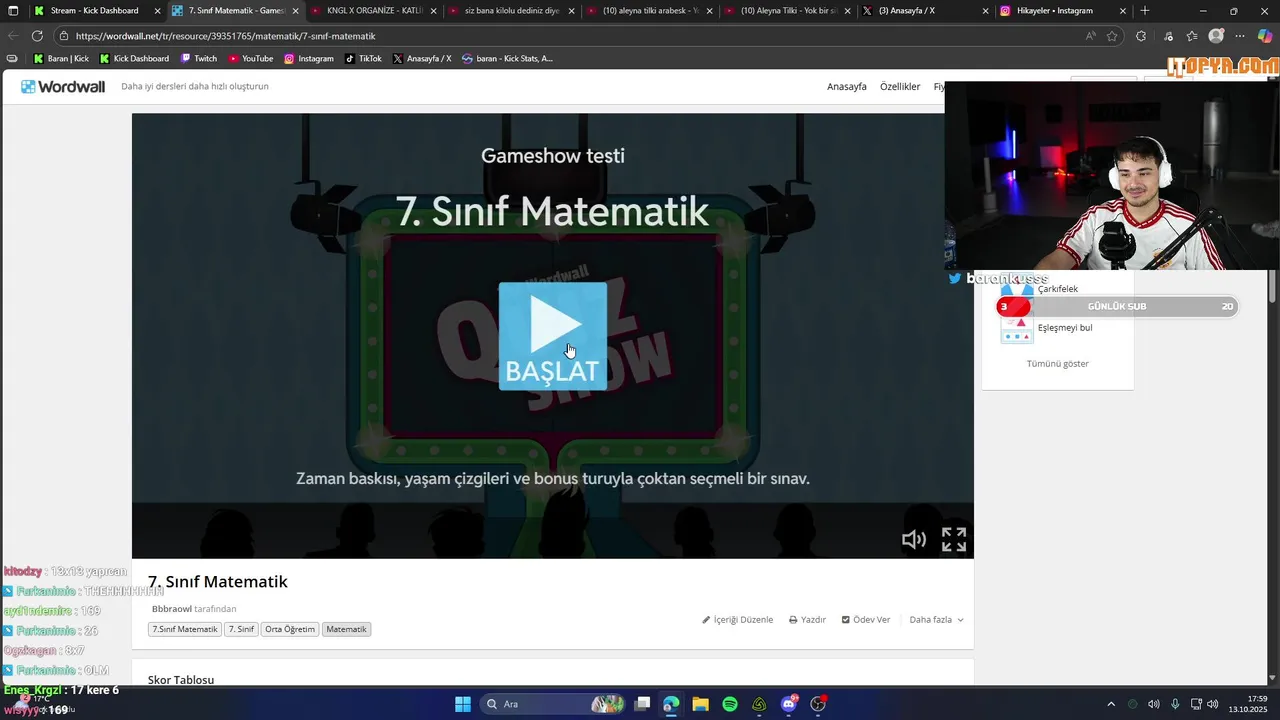Go back with the browser back arrow
The width and height of the screenshot is (1280, 720).
click(x=13, y=36)
